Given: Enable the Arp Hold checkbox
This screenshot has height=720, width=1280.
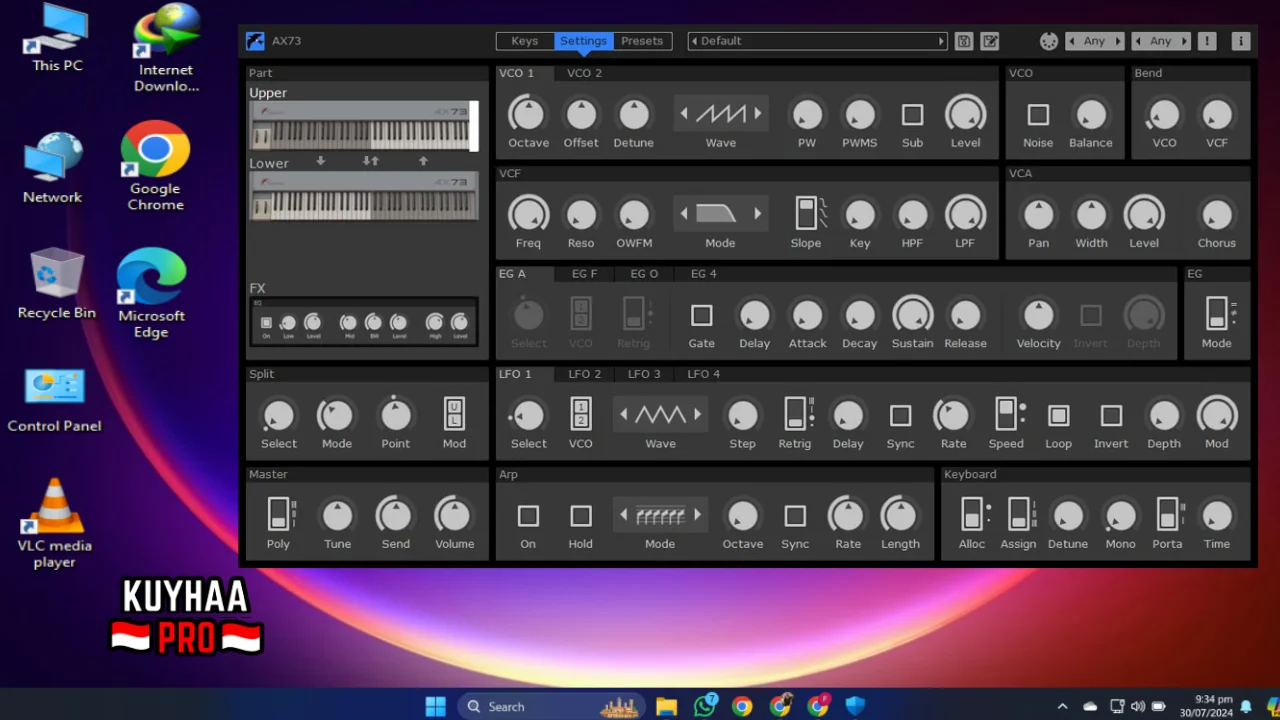Looking at the screenshot, I should [x=581, y=516].
